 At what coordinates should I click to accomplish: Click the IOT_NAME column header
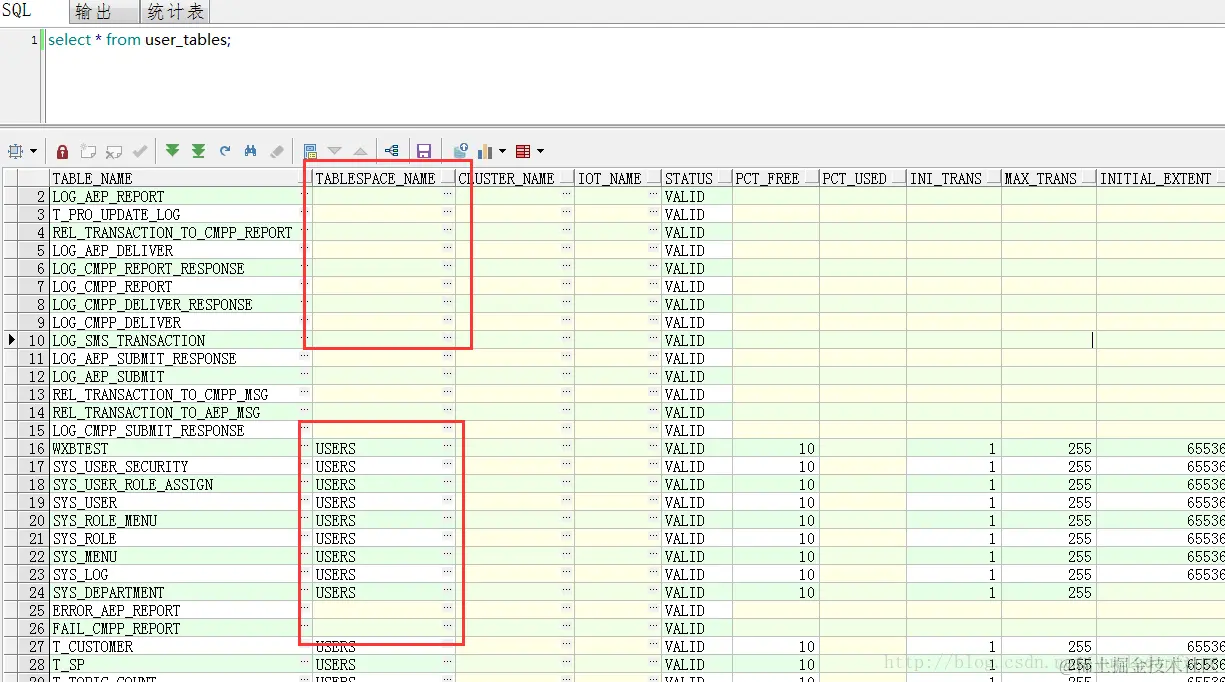click(618, 178)
